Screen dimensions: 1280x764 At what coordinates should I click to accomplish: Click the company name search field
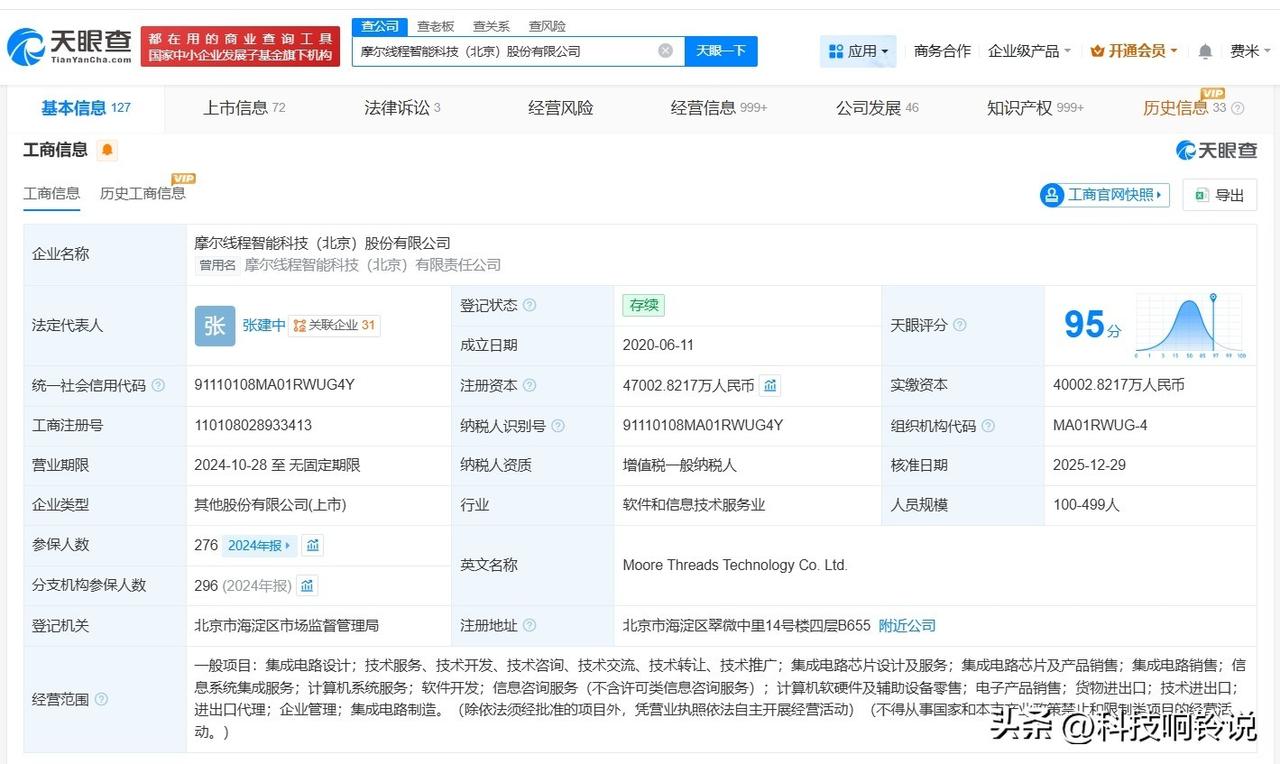point(505,51)
